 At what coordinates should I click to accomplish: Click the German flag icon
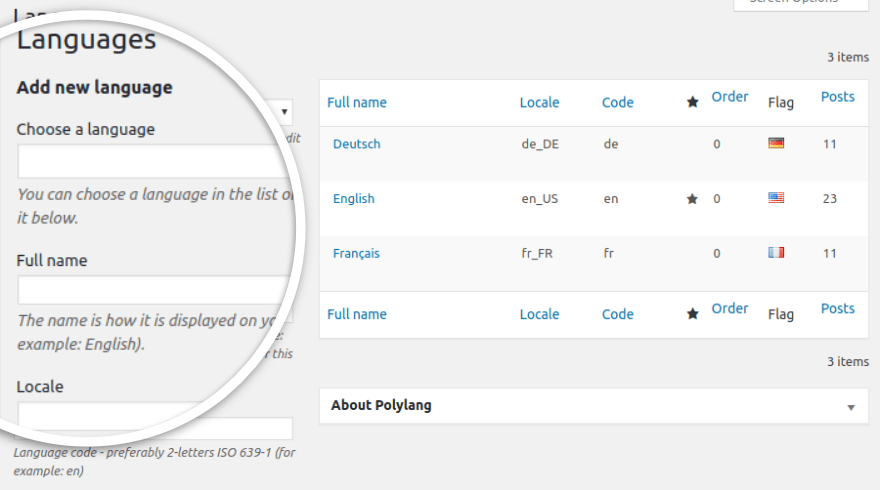(776, 143)
